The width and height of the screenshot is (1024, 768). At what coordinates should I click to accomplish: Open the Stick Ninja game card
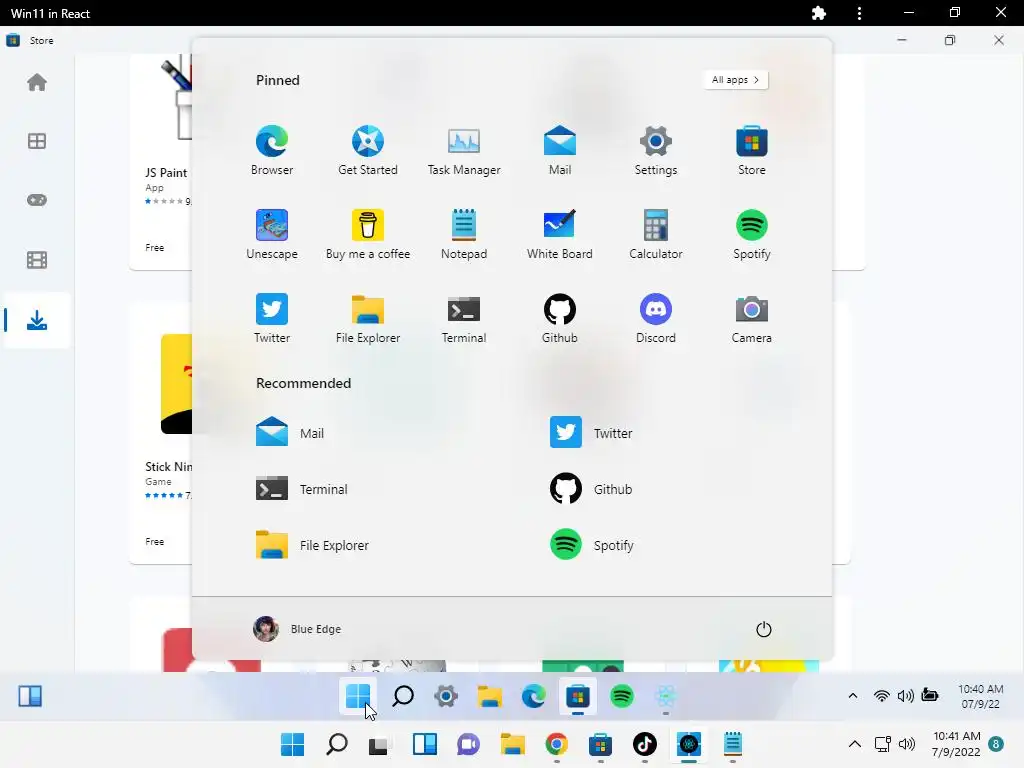(161, 432)
